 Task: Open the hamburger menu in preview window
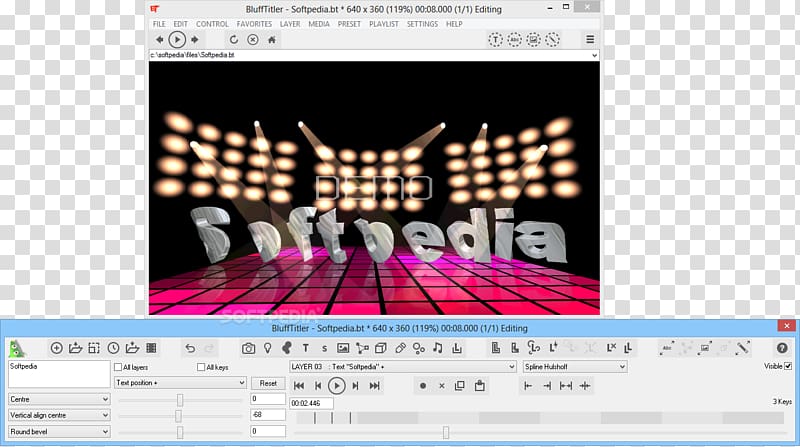click(x=590, y=39)
